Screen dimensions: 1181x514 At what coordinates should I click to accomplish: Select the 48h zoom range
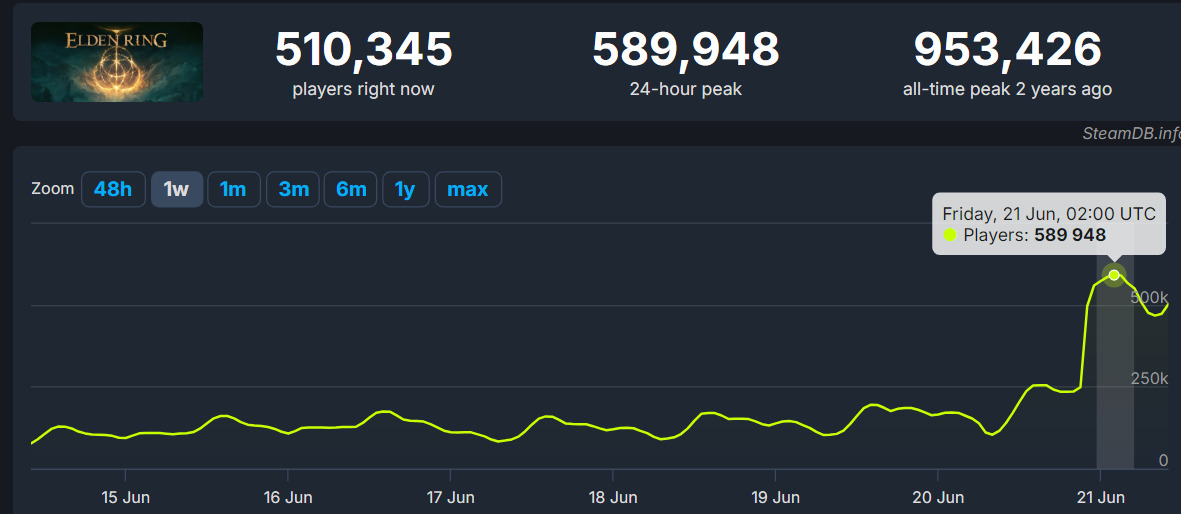coord(113,189)
